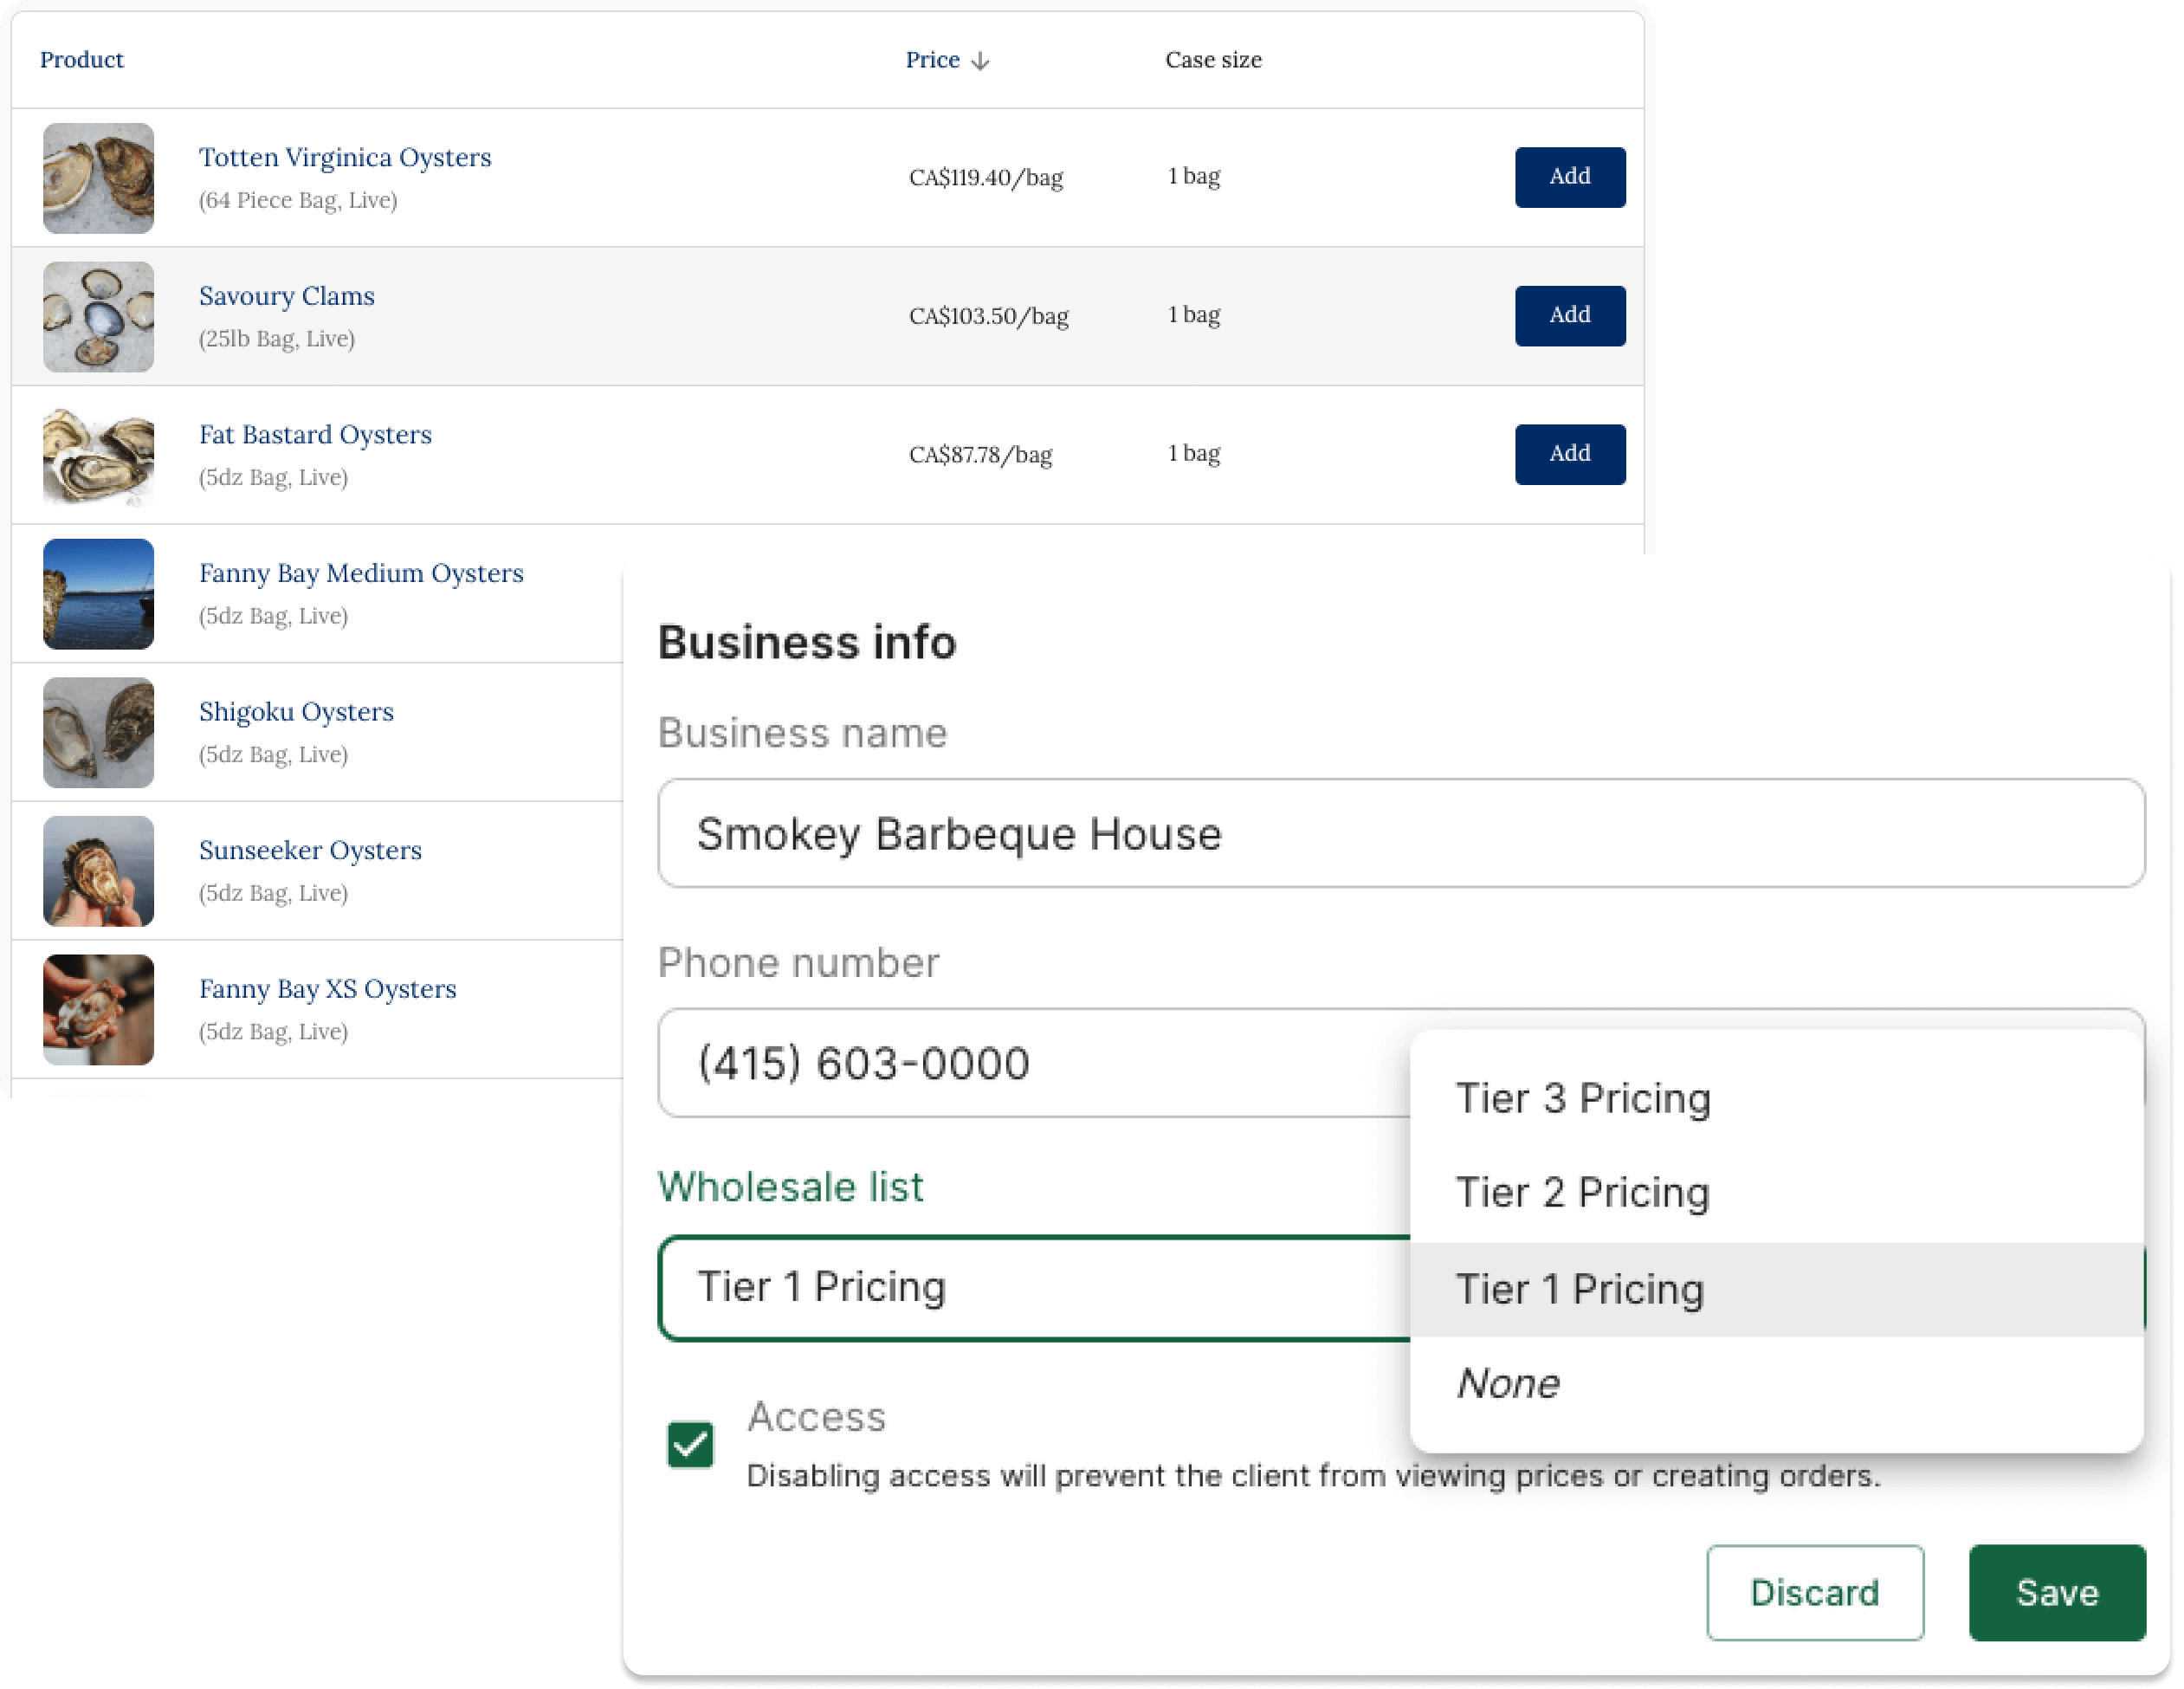Viewport: 2184px width, 1689px height.
Task: Open the Shigoku Oysters product link
Action: 296,711
